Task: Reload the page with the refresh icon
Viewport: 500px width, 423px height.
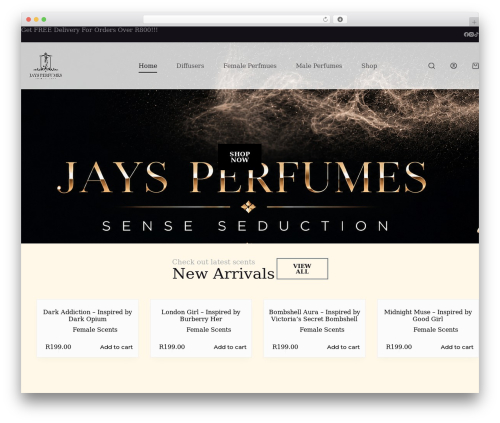Action: (x=325, y=19)
